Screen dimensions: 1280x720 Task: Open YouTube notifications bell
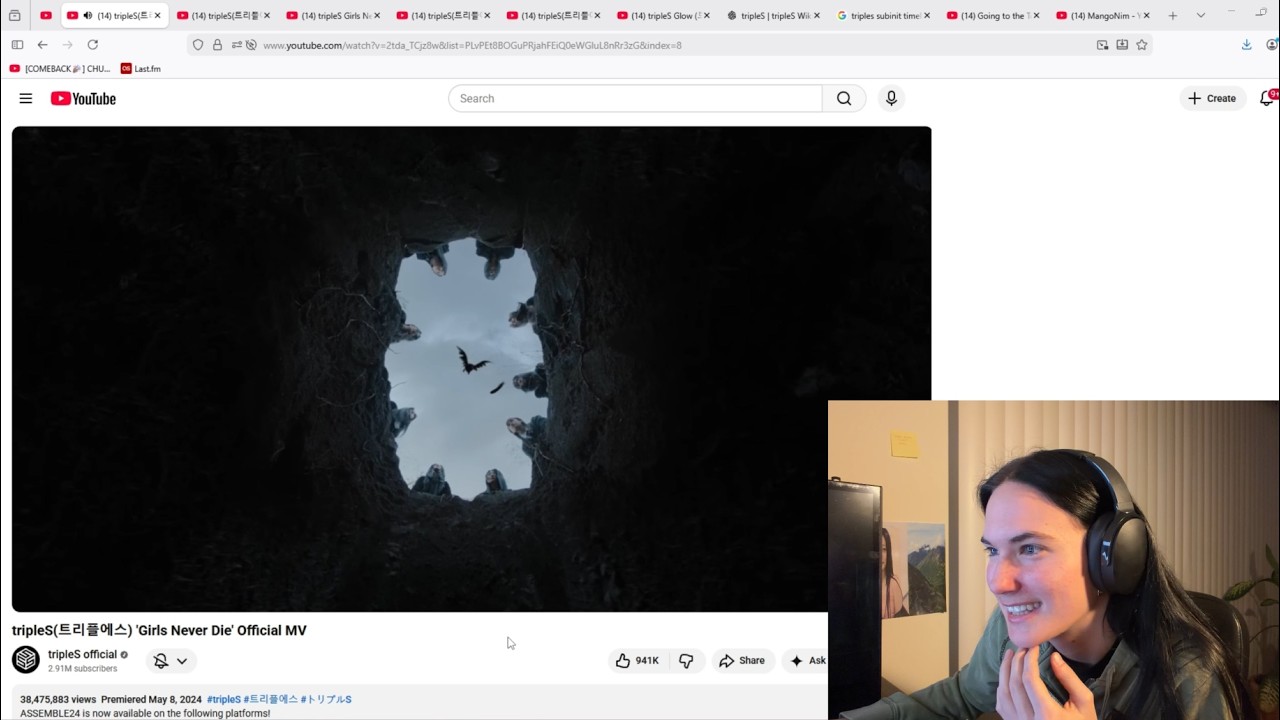[x=1267, y=98]
